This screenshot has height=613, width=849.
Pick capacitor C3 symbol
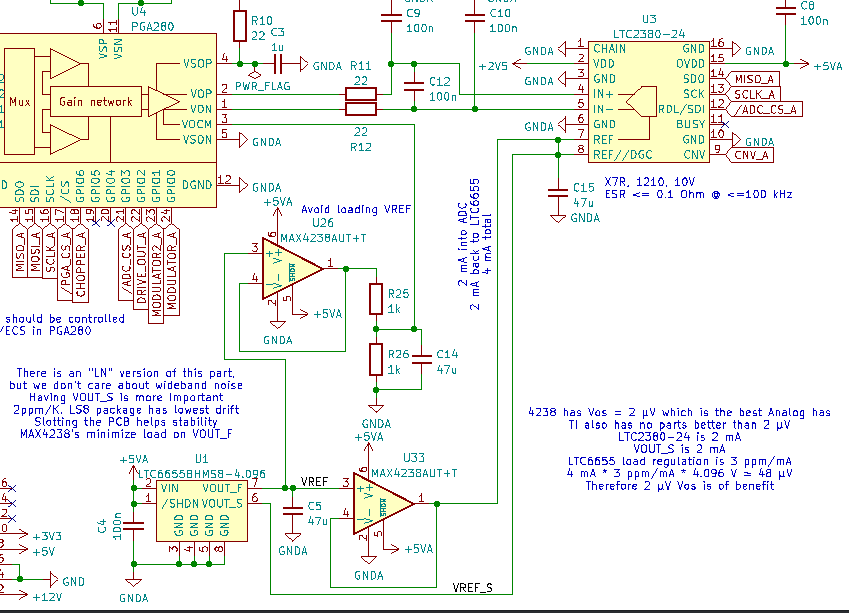point(278,64)
